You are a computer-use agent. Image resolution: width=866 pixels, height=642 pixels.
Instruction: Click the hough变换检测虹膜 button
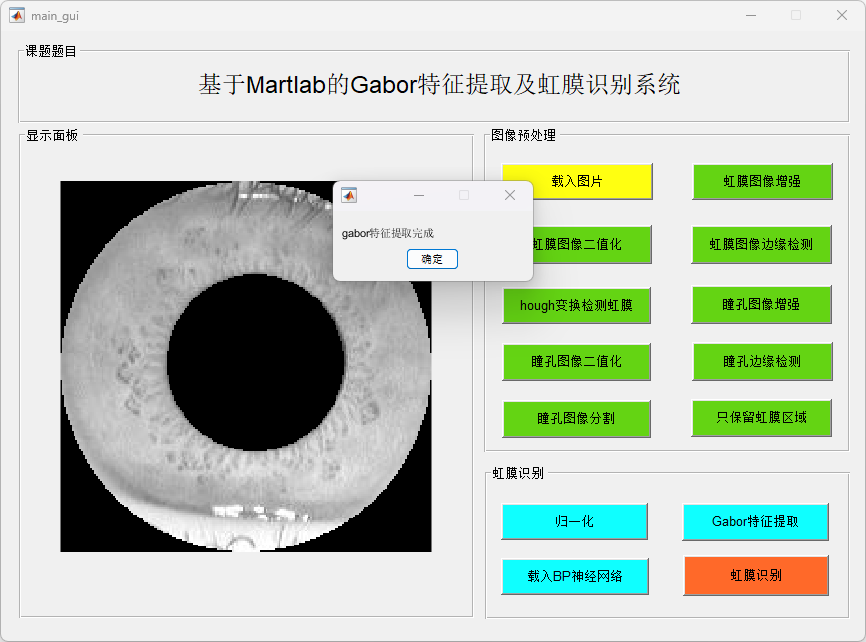click(576, 305)
